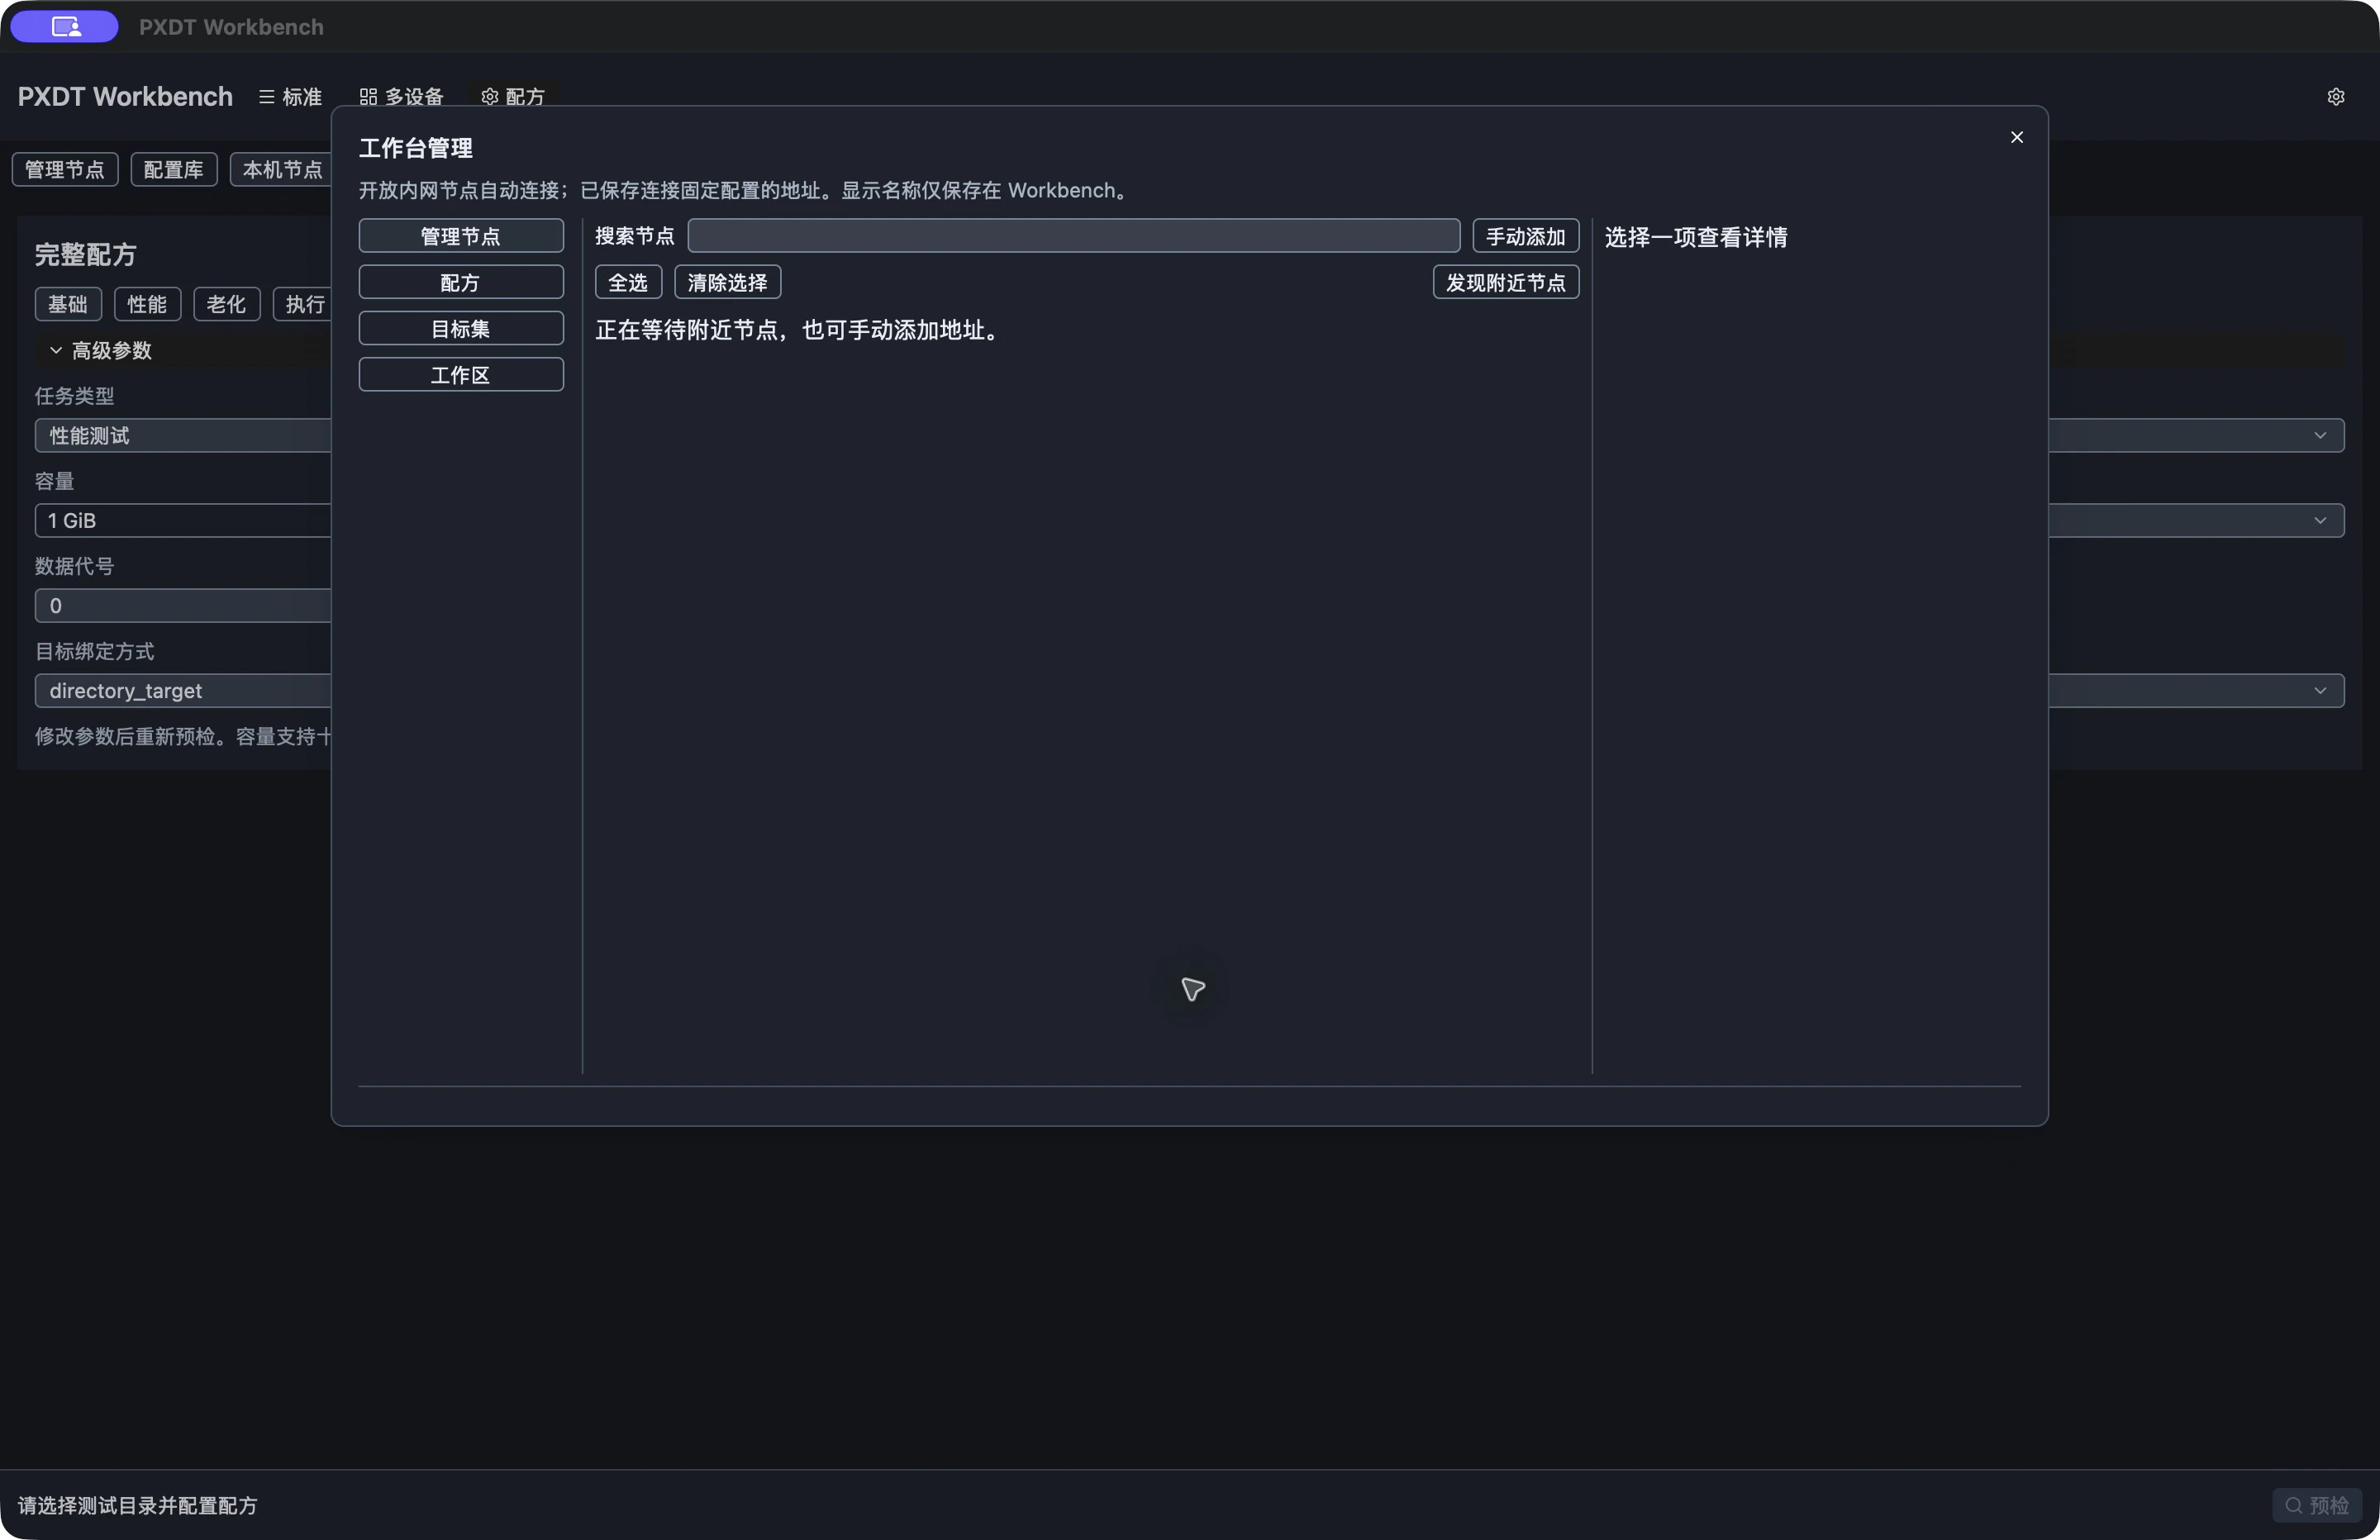Viewport: 2380px width, 1540px height.
Task: Open the 配方 tab in header
Action: point(513,96)
